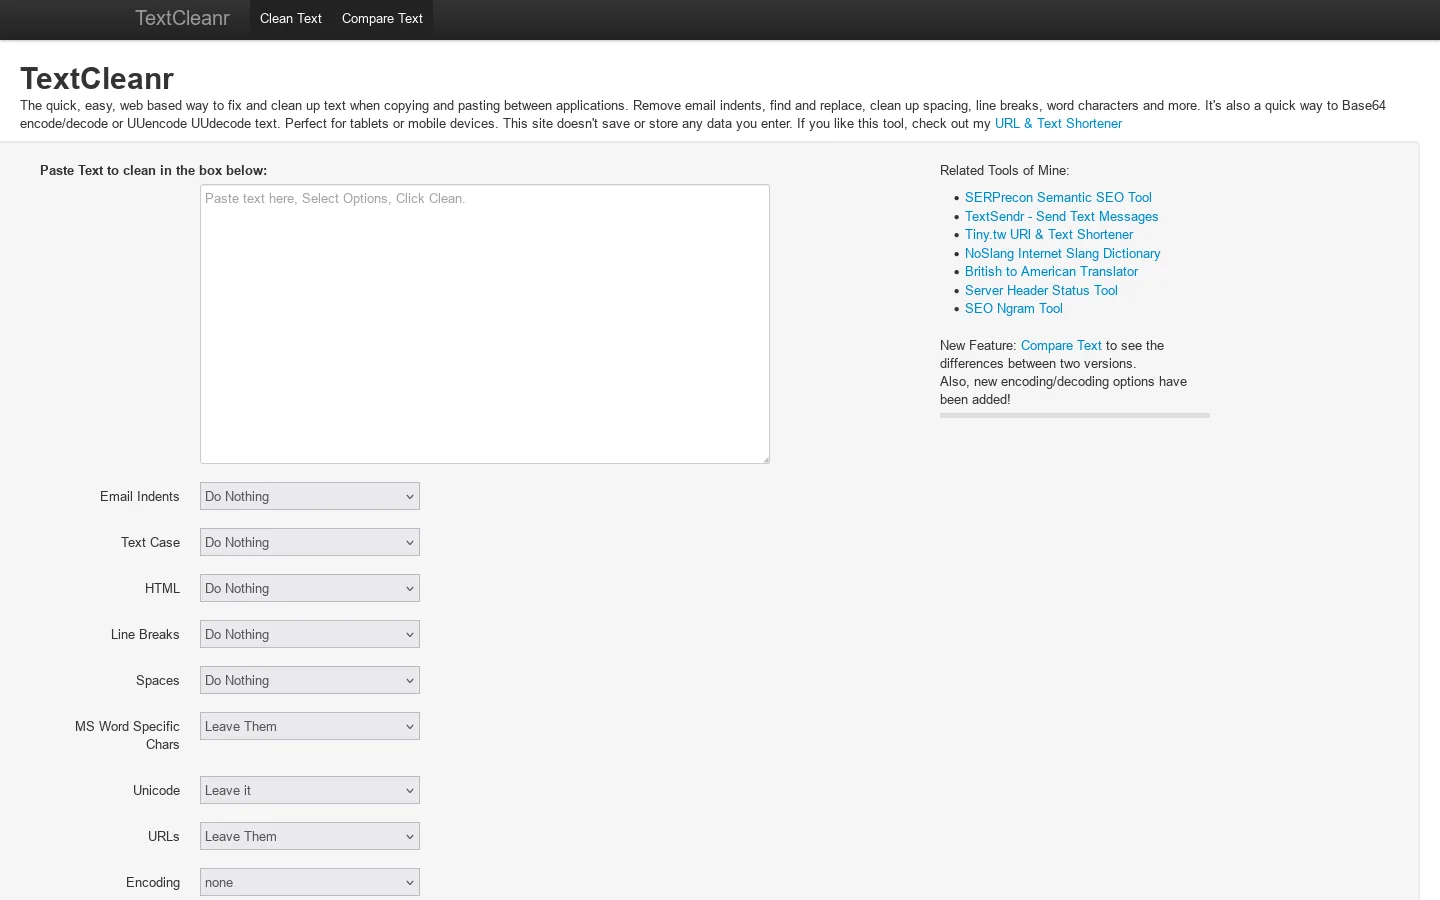Click the Related Tools of Mine heading
The width and height of the screenshot is (1440, 900).
(x=1004, y=171)
